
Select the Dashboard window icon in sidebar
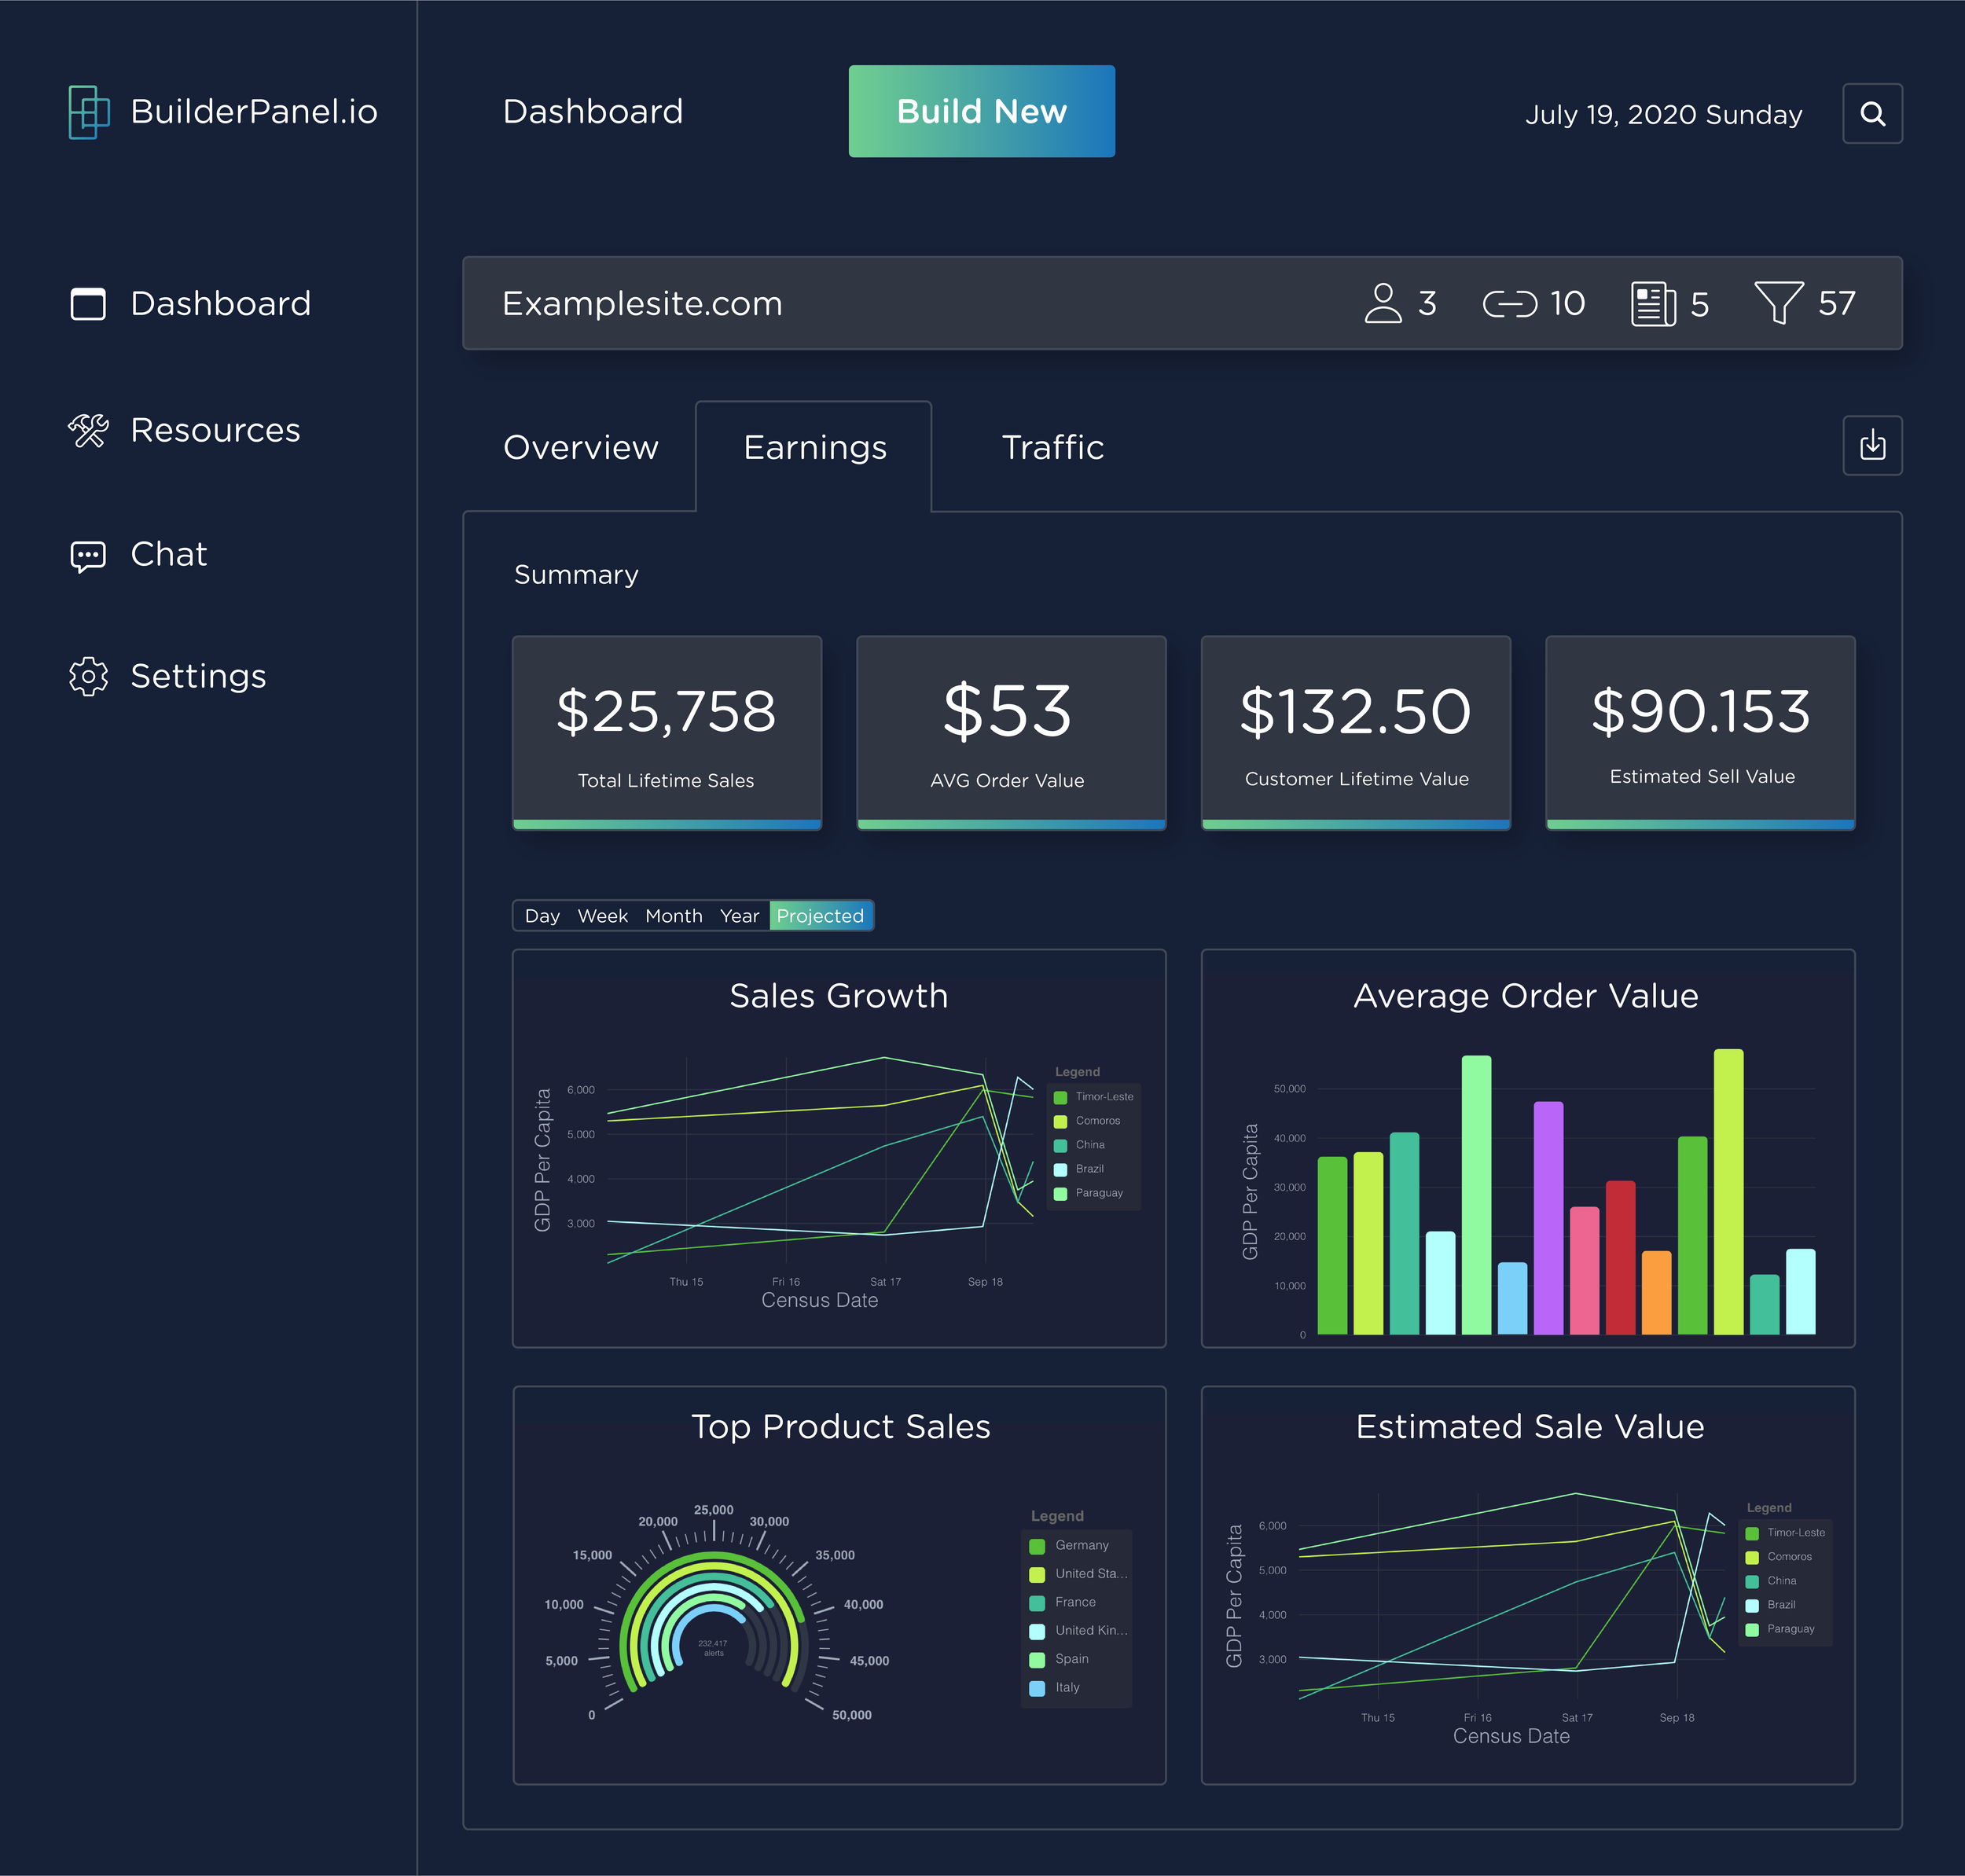[x=88, y=304]
